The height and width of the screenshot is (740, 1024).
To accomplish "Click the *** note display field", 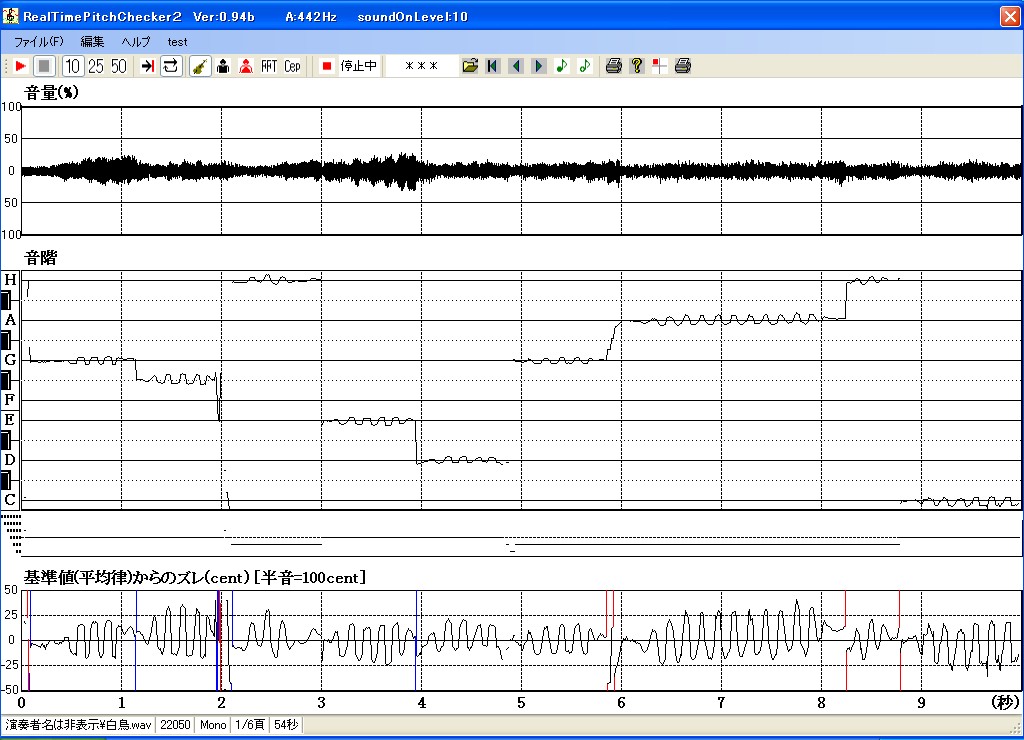I will click(421, 66).
